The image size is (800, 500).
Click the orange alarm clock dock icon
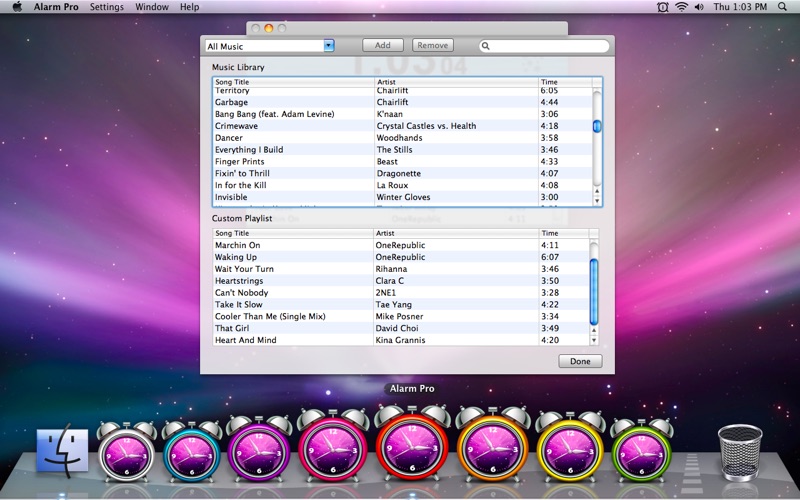coord(492,447)
